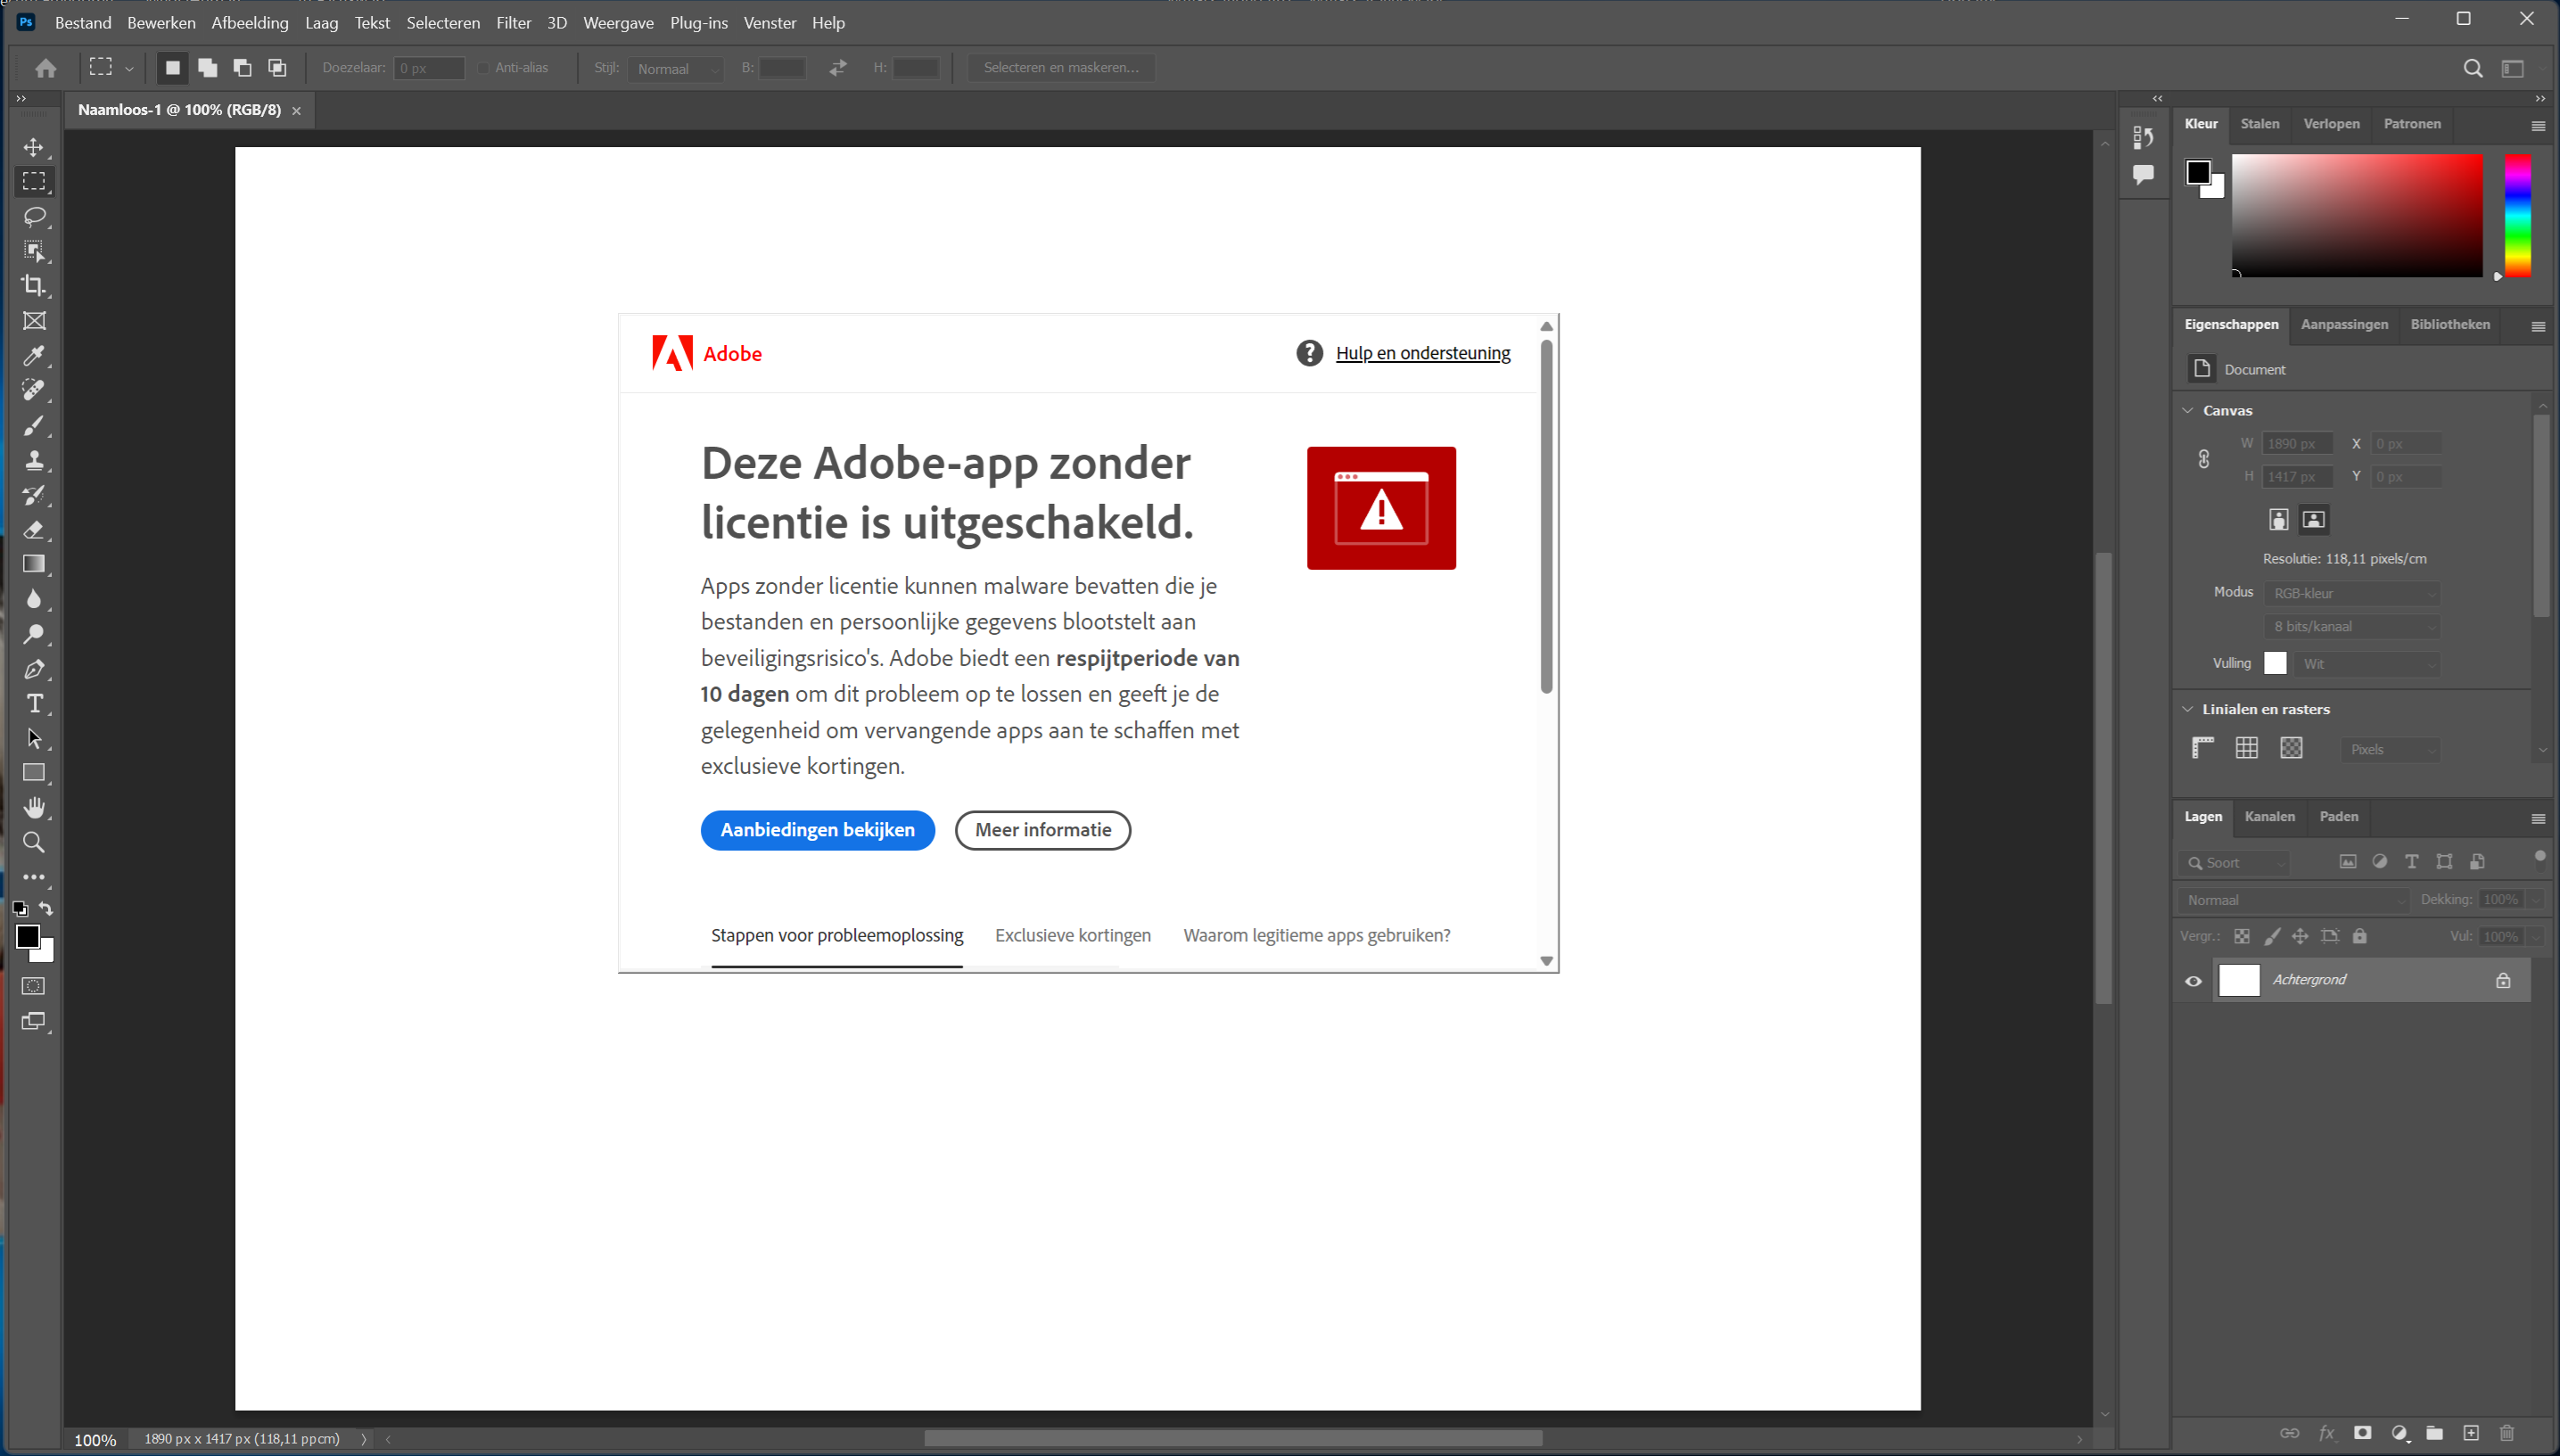
Task: Select the Spot Healing Brush tool
Action: coord(34,390)
